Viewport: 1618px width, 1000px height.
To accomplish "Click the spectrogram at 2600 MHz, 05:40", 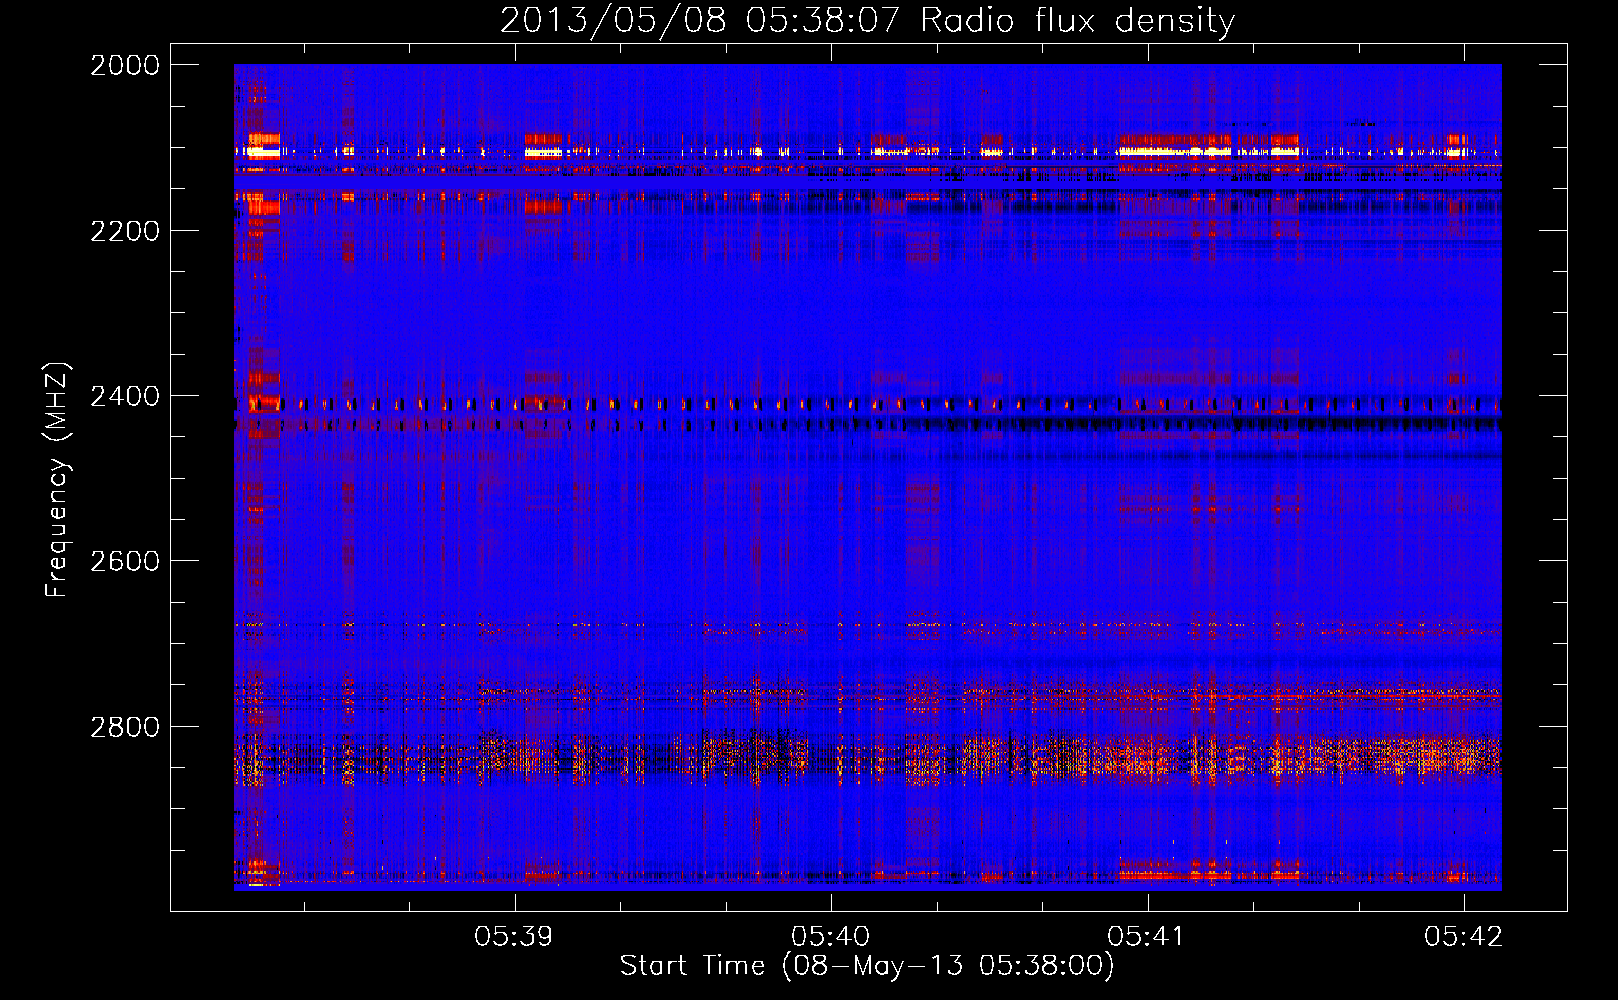I will pos(831,560).
